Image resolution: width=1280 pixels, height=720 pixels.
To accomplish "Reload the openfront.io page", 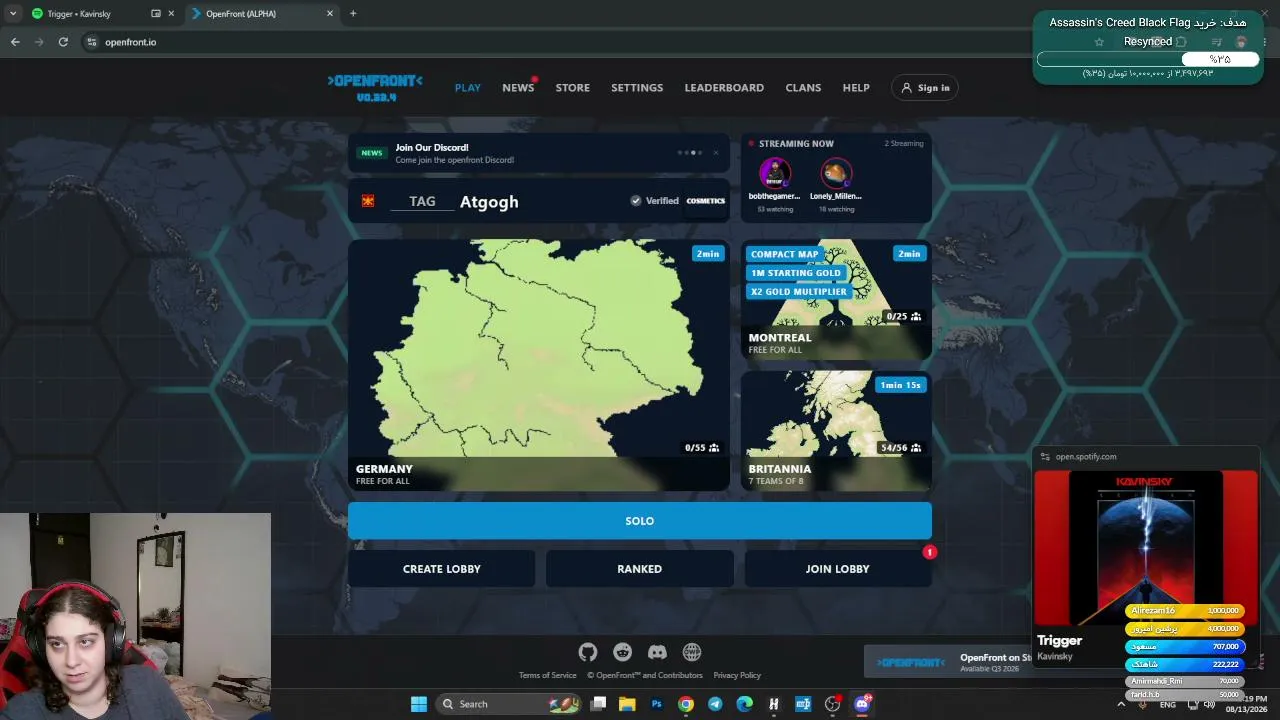I will (x=63, y=42).
